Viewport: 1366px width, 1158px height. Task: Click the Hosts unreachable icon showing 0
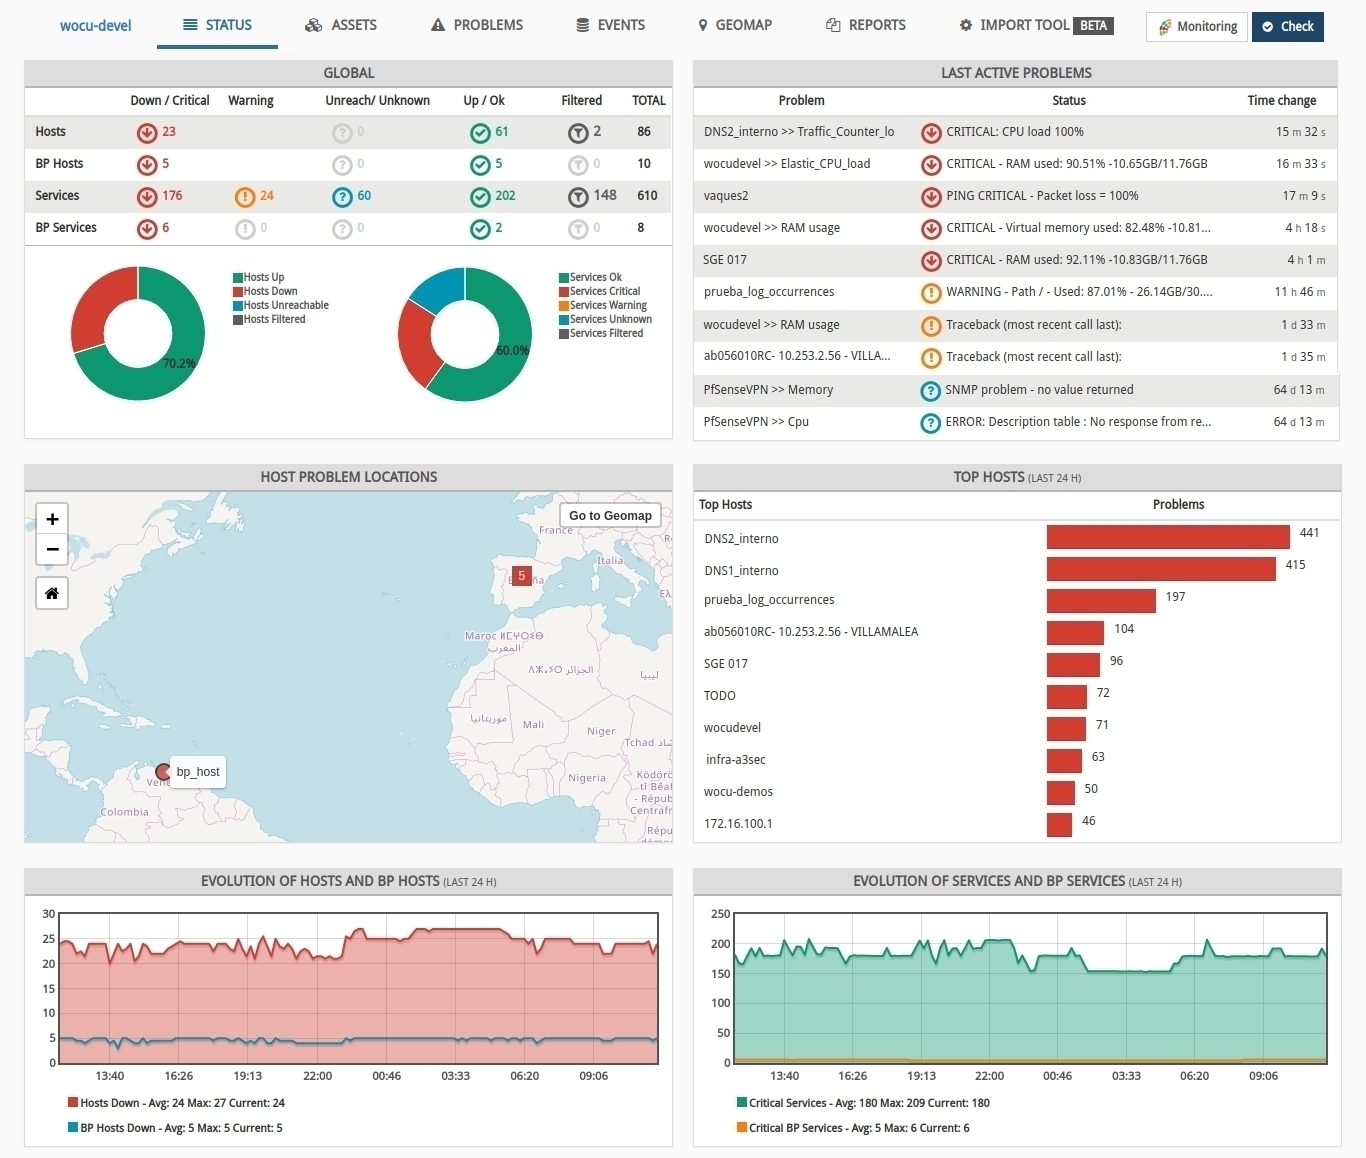click(x=342, y=132)
